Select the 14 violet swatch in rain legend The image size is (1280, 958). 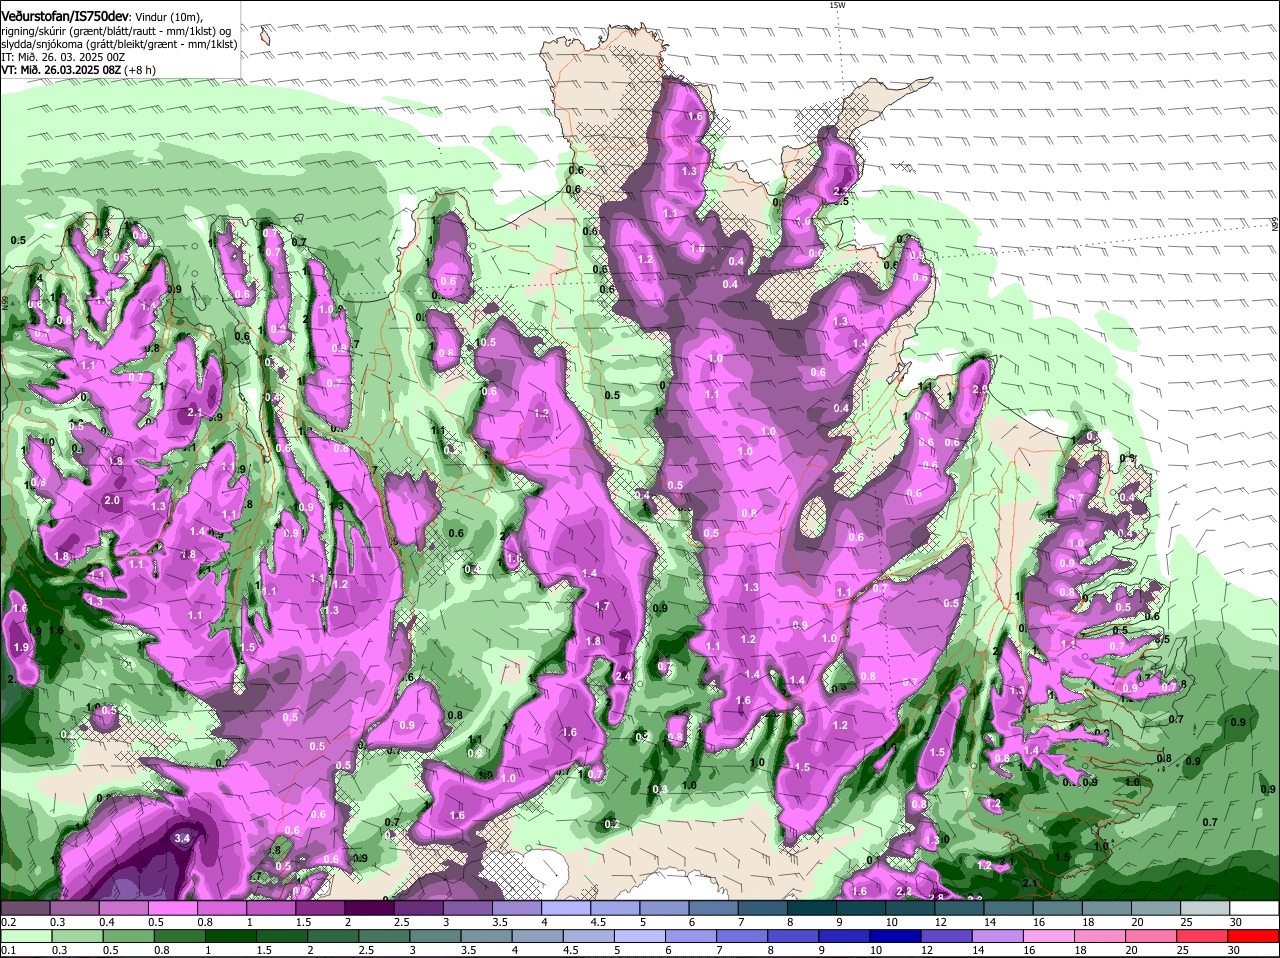tap(998, 936)
